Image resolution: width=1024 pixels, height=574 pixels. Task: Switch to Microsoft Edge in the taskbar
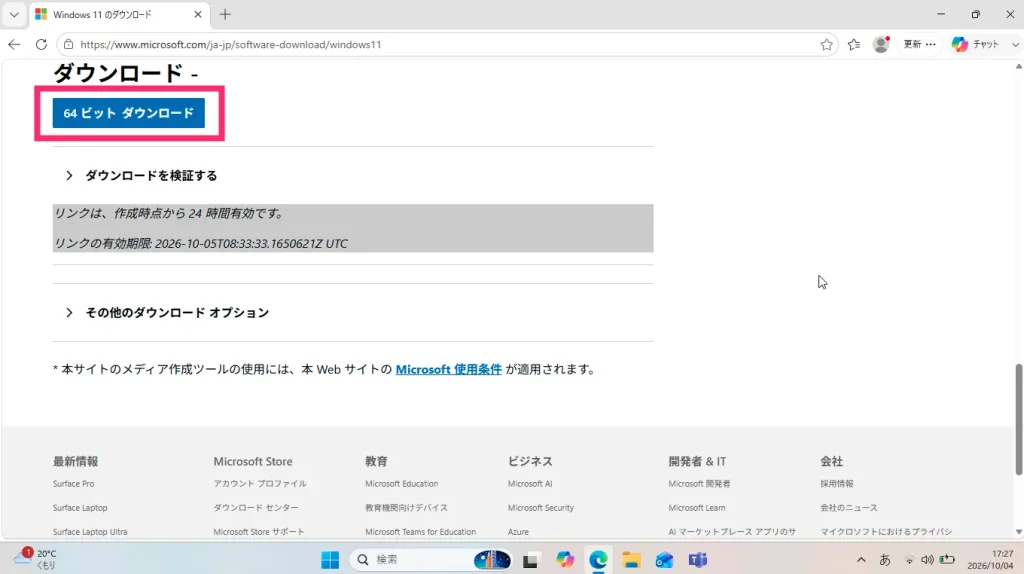pyautogui.click(x=598, y=560)
